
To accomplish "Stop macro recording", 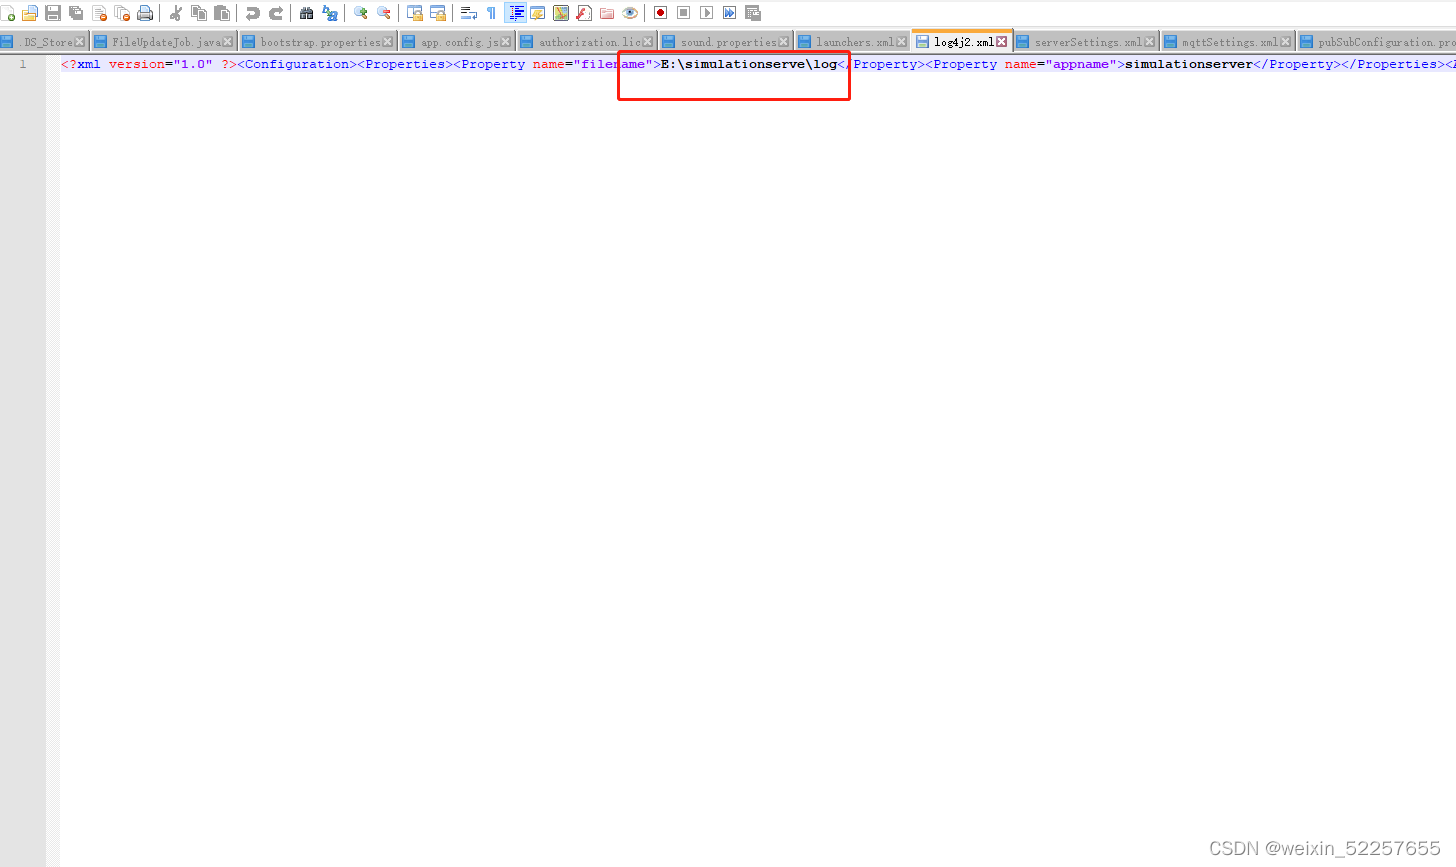I will 683,13.
